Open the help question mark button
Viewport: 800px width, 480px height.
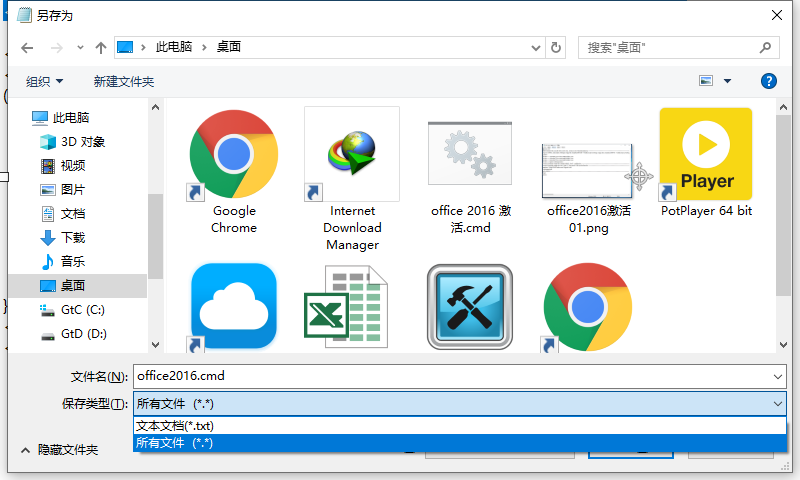pyautogui.click(x=768, y=81)
